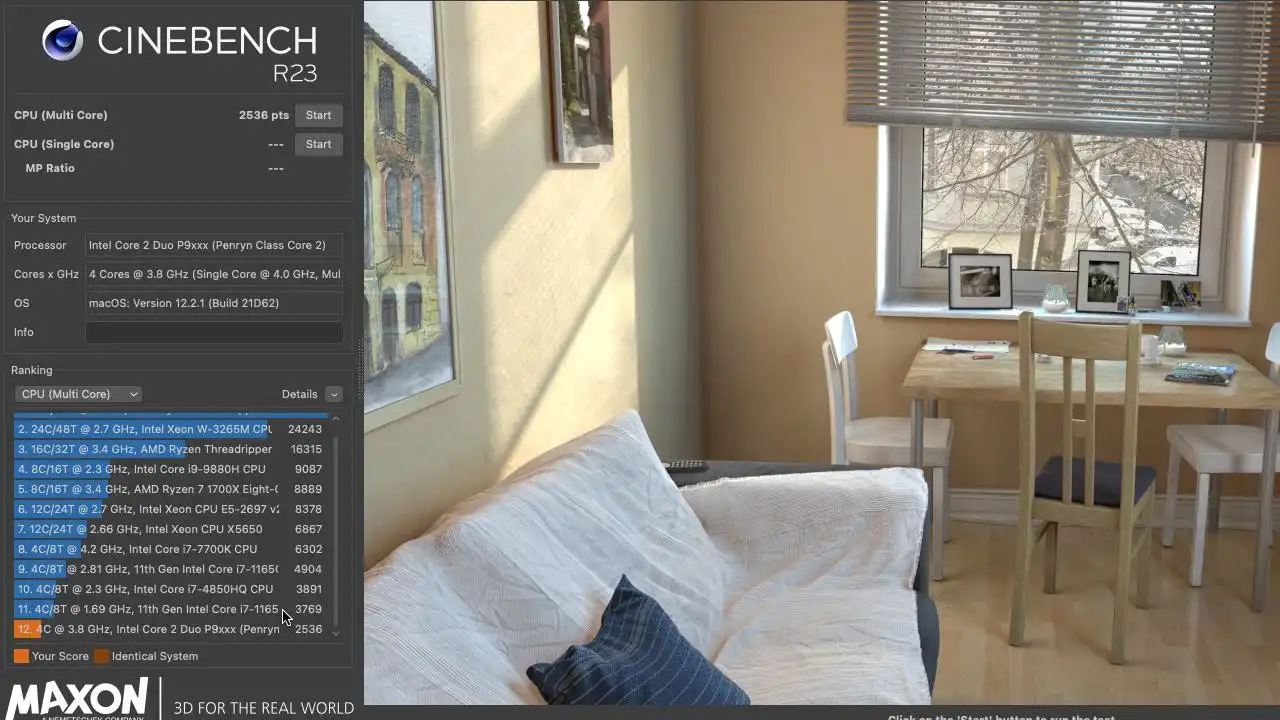Select the AMD Ryzen 7 1700X row
Image resolution: width=1280 pixels, height=720 pixels.
pos(170,489)
